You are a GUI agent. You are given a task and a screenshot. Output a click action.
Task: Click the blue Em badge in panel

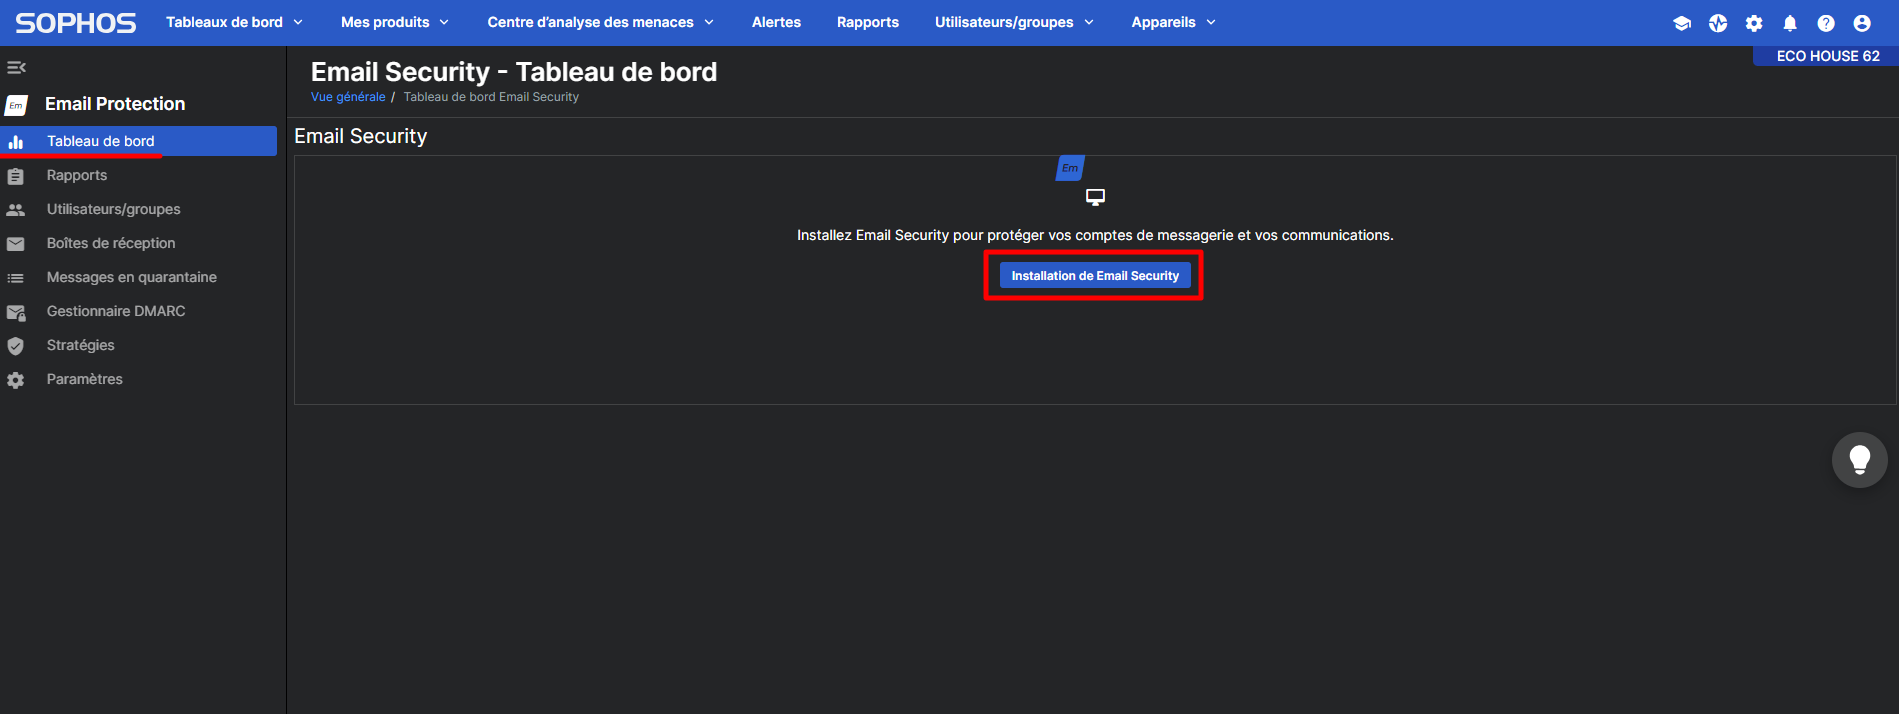[1070, 168]
